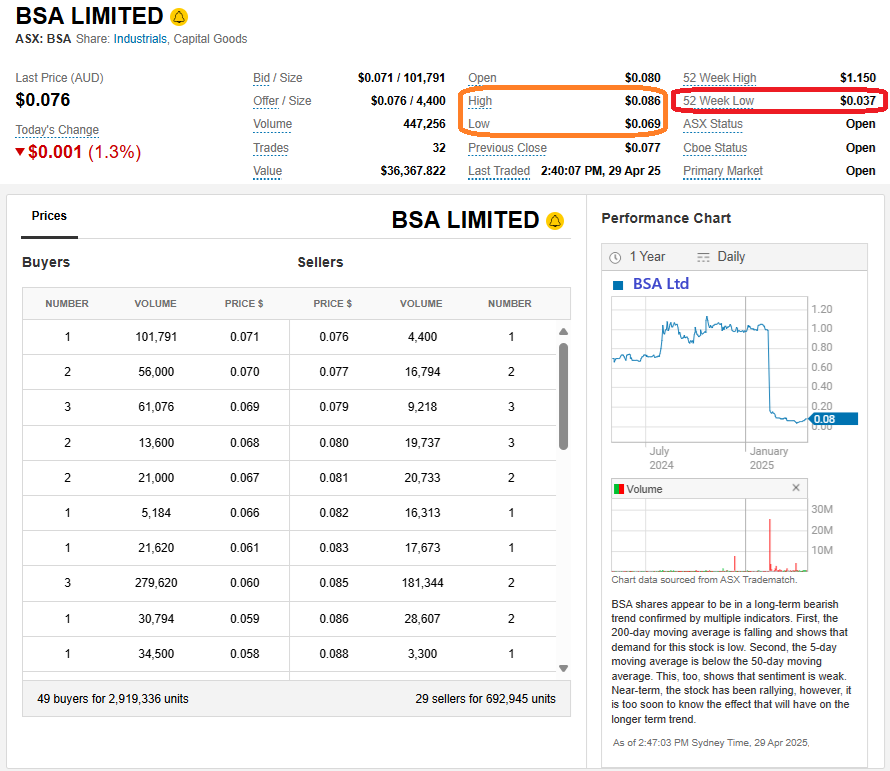The width and height of the screenshot is (890, 771).
Task: Click the 52 Week High label
Action: pos(719,78)
